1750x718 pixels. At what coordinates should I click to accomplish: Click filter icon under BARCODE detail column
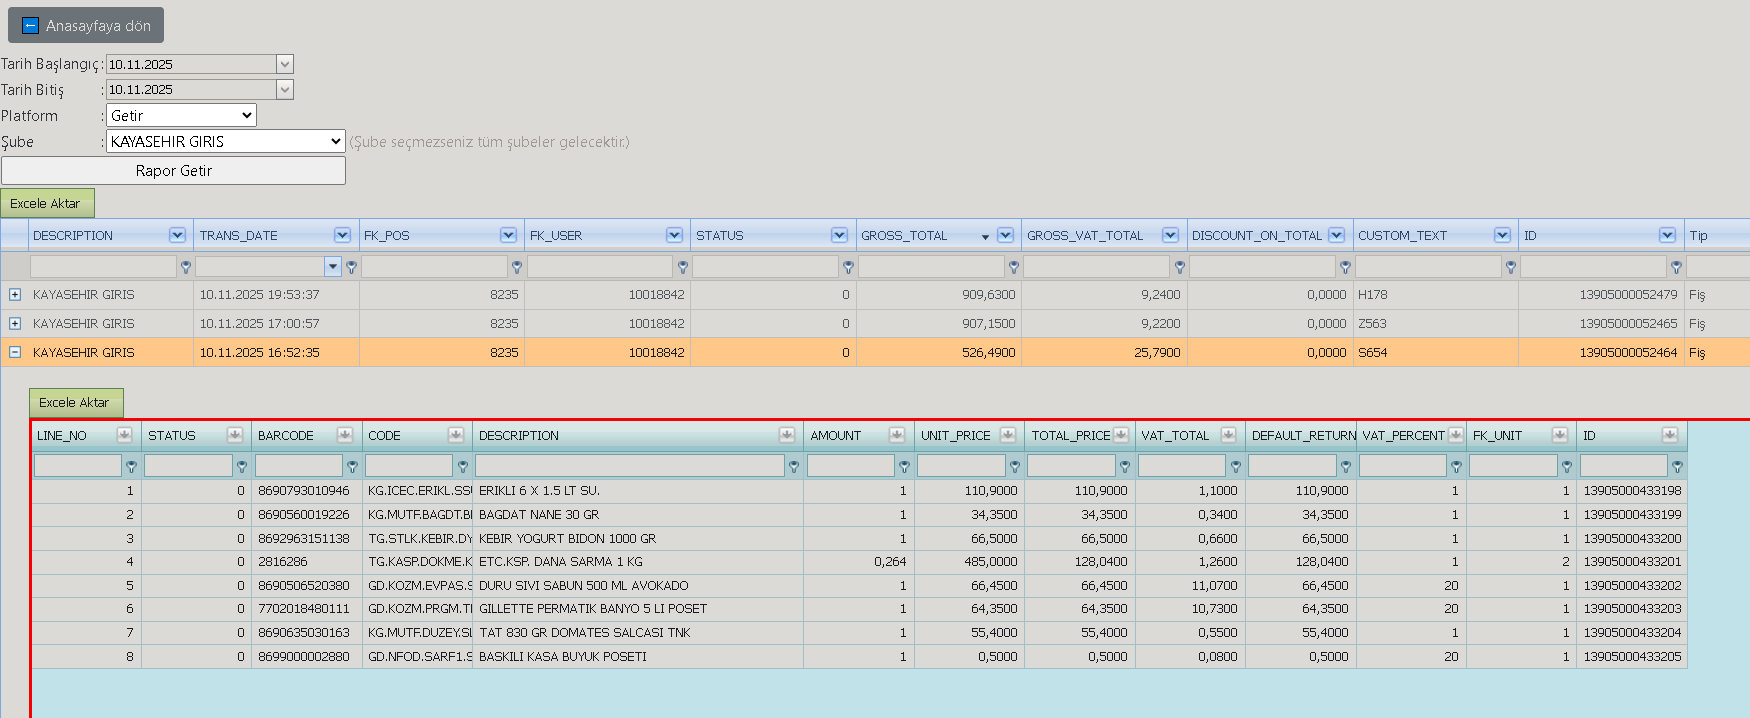(x=352, y=466)
